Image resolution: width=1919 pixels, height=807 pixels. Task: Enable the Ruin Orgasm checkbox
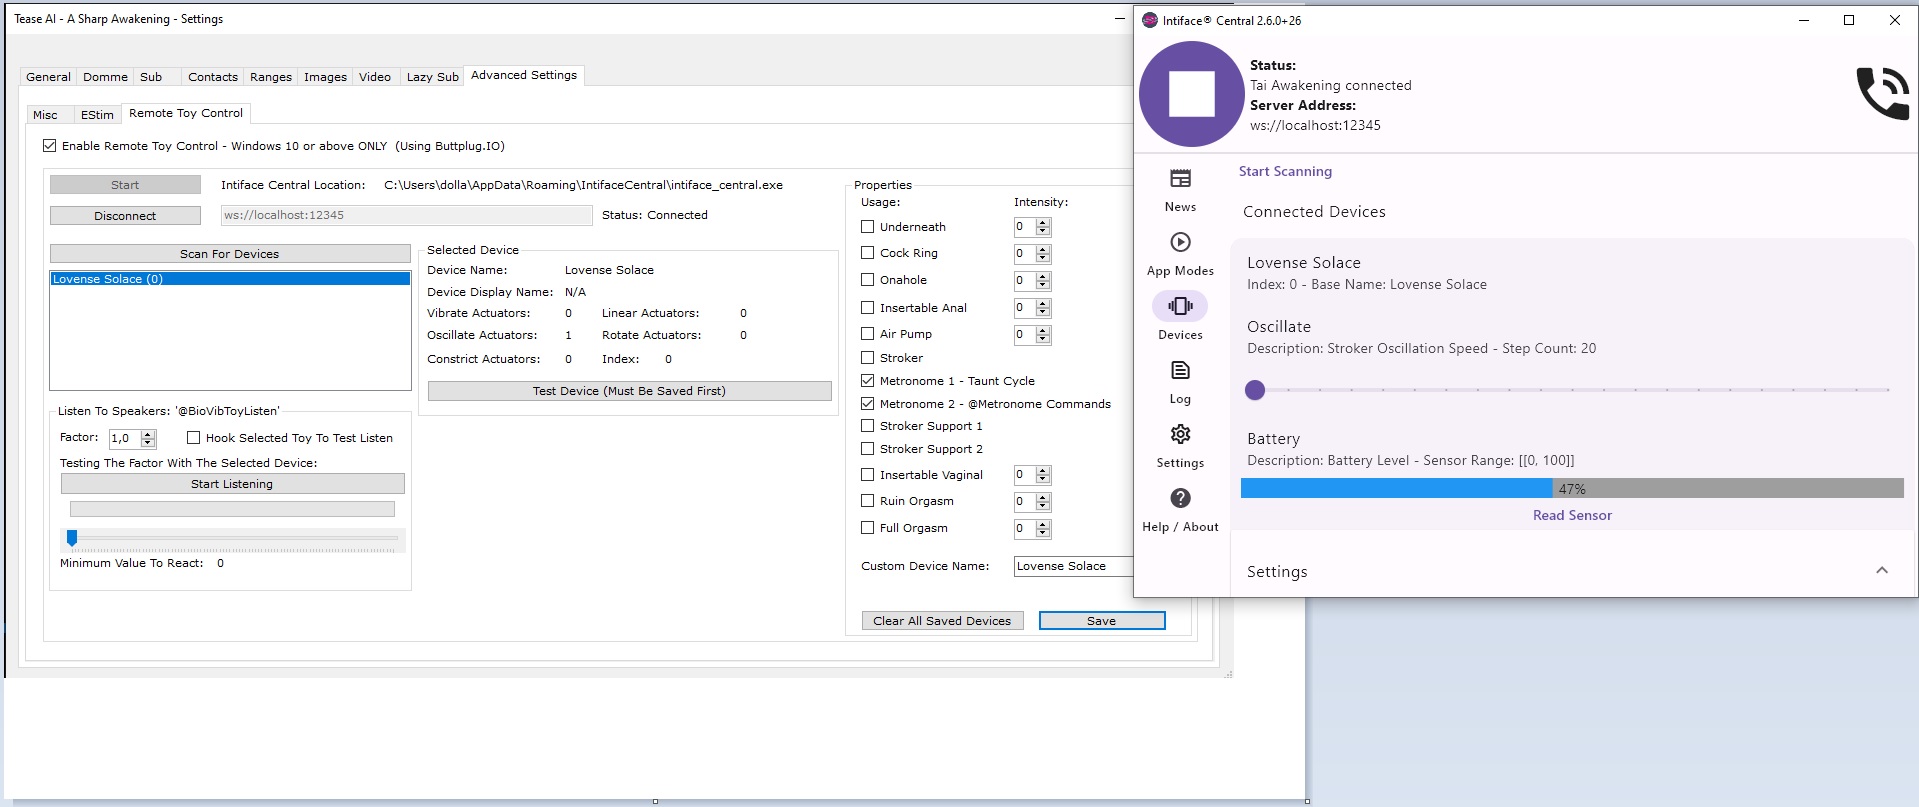[x=868, y=501]
